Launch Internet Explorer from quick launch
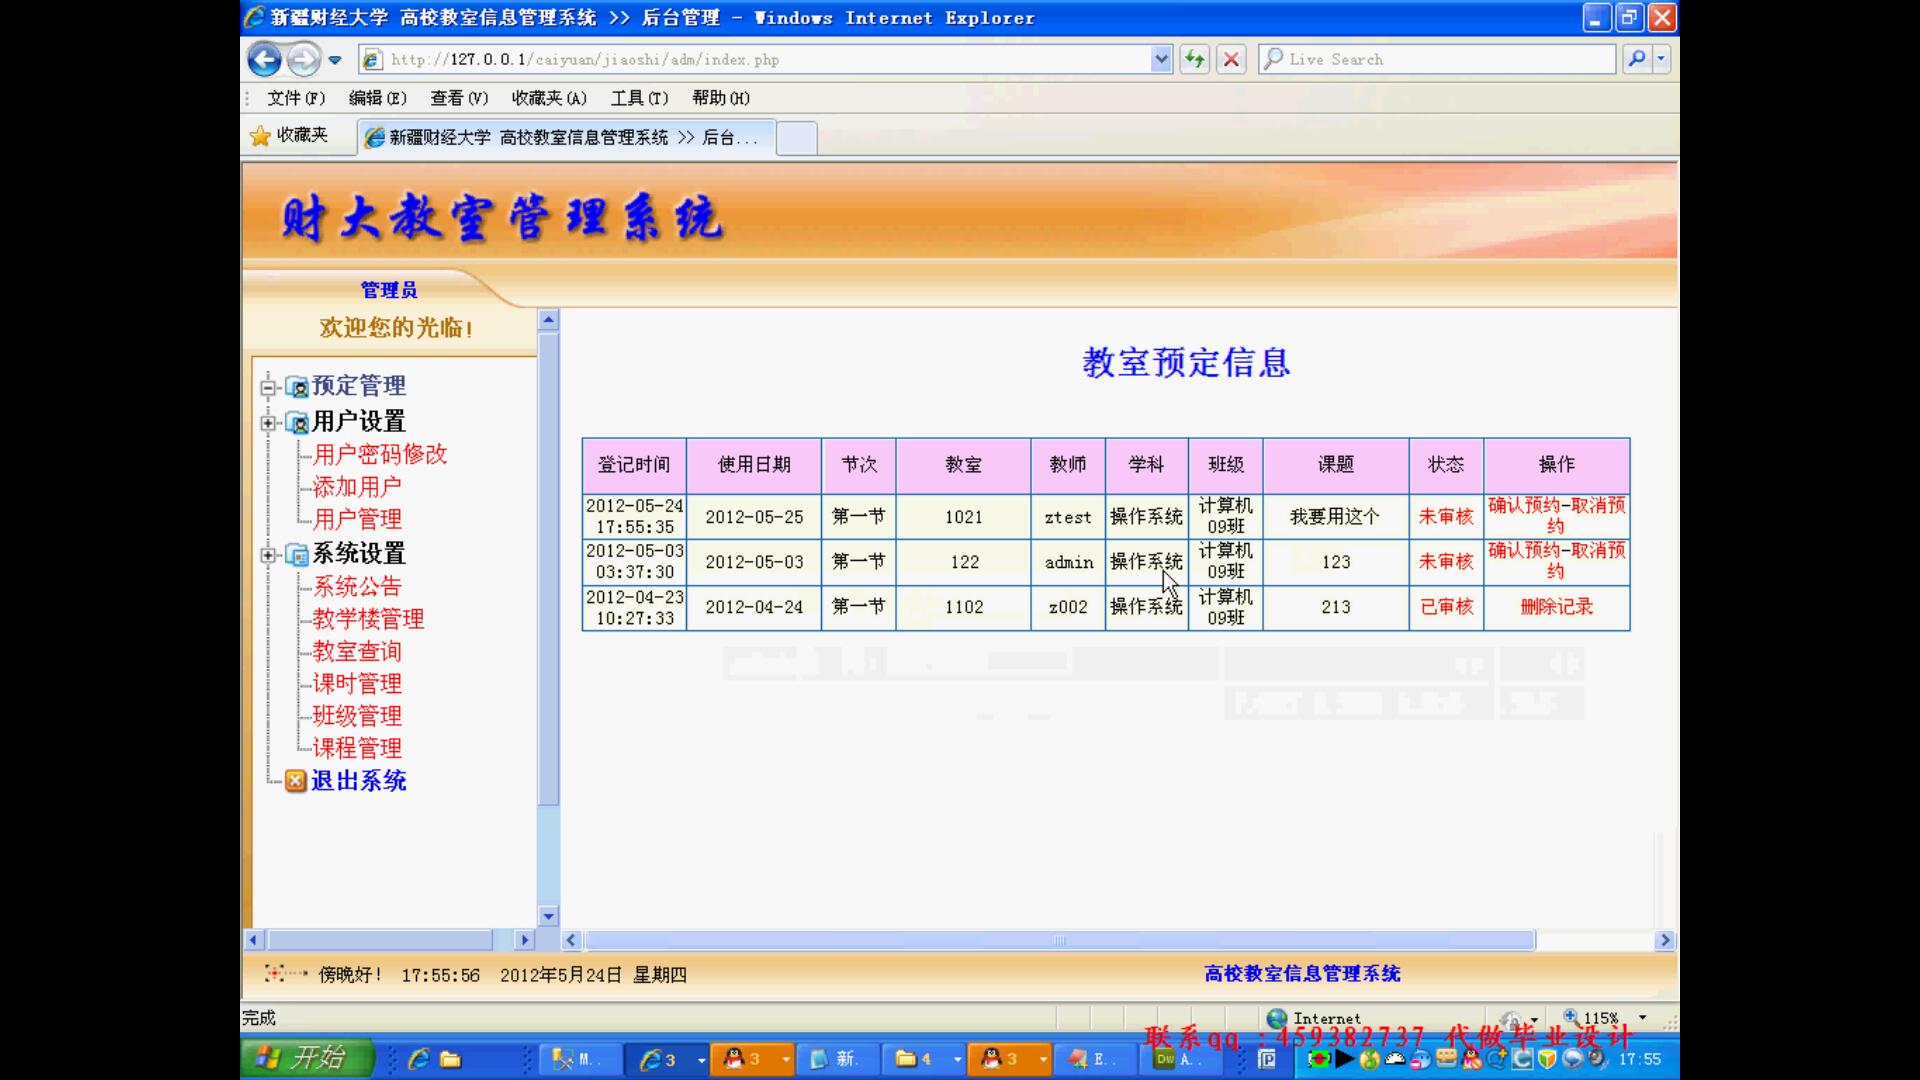1920x1080 pixels. [x=419, y=1059]
